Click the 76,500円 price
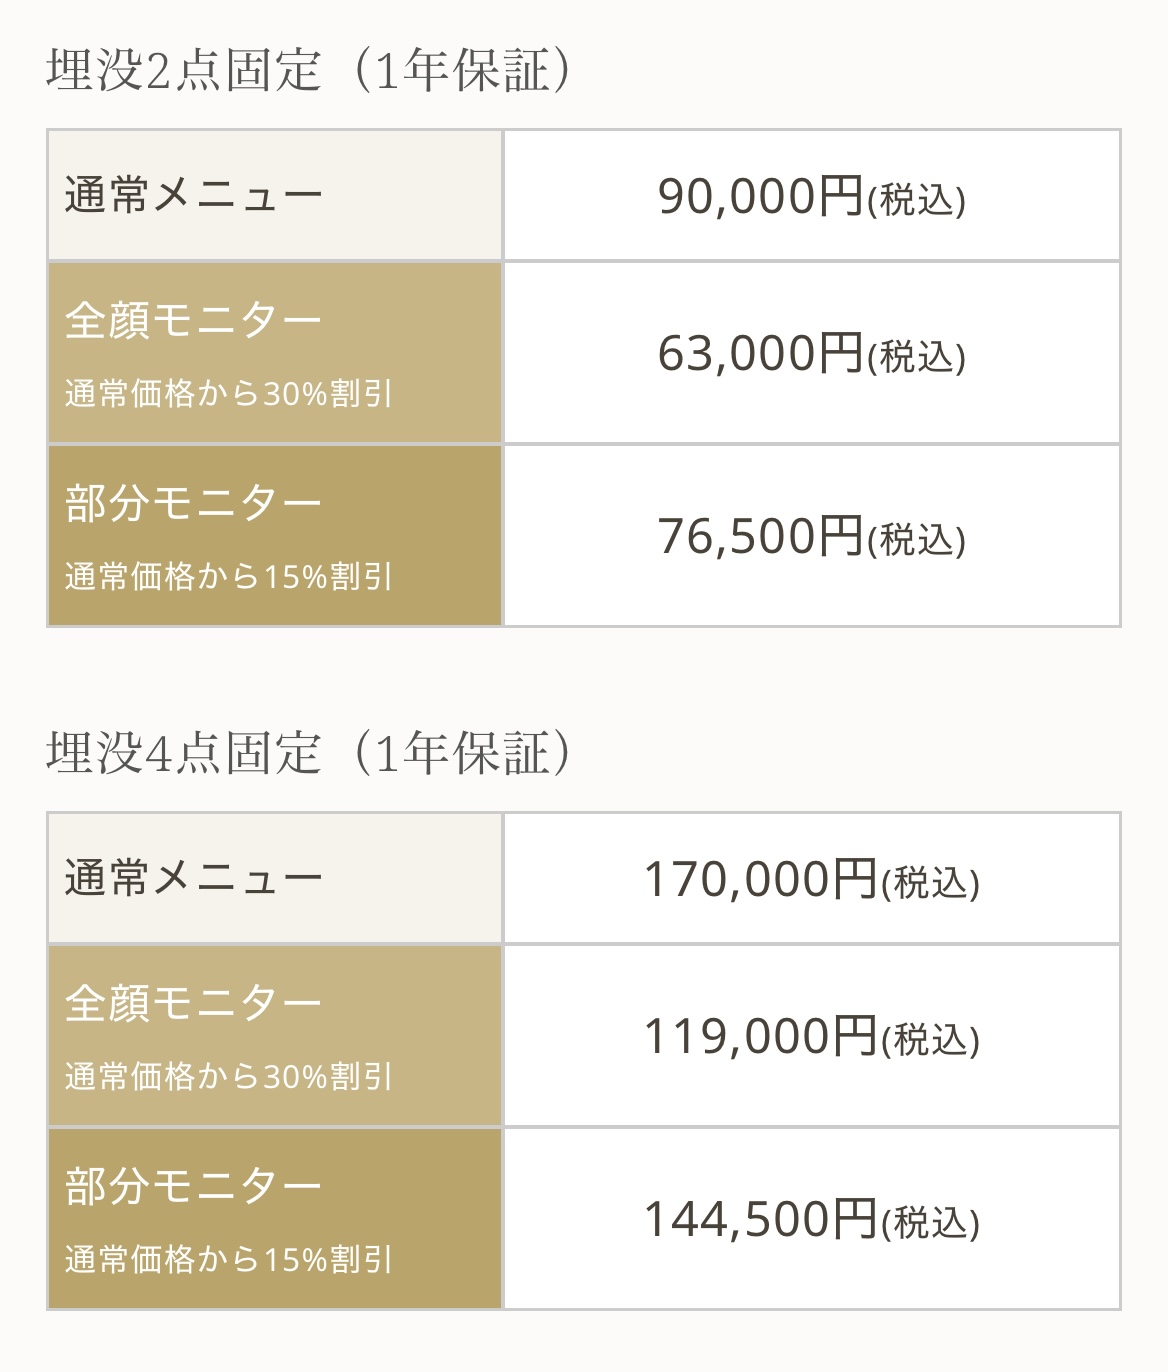The height and width of the screenshot is (1372, 1168). pos(760,537)
